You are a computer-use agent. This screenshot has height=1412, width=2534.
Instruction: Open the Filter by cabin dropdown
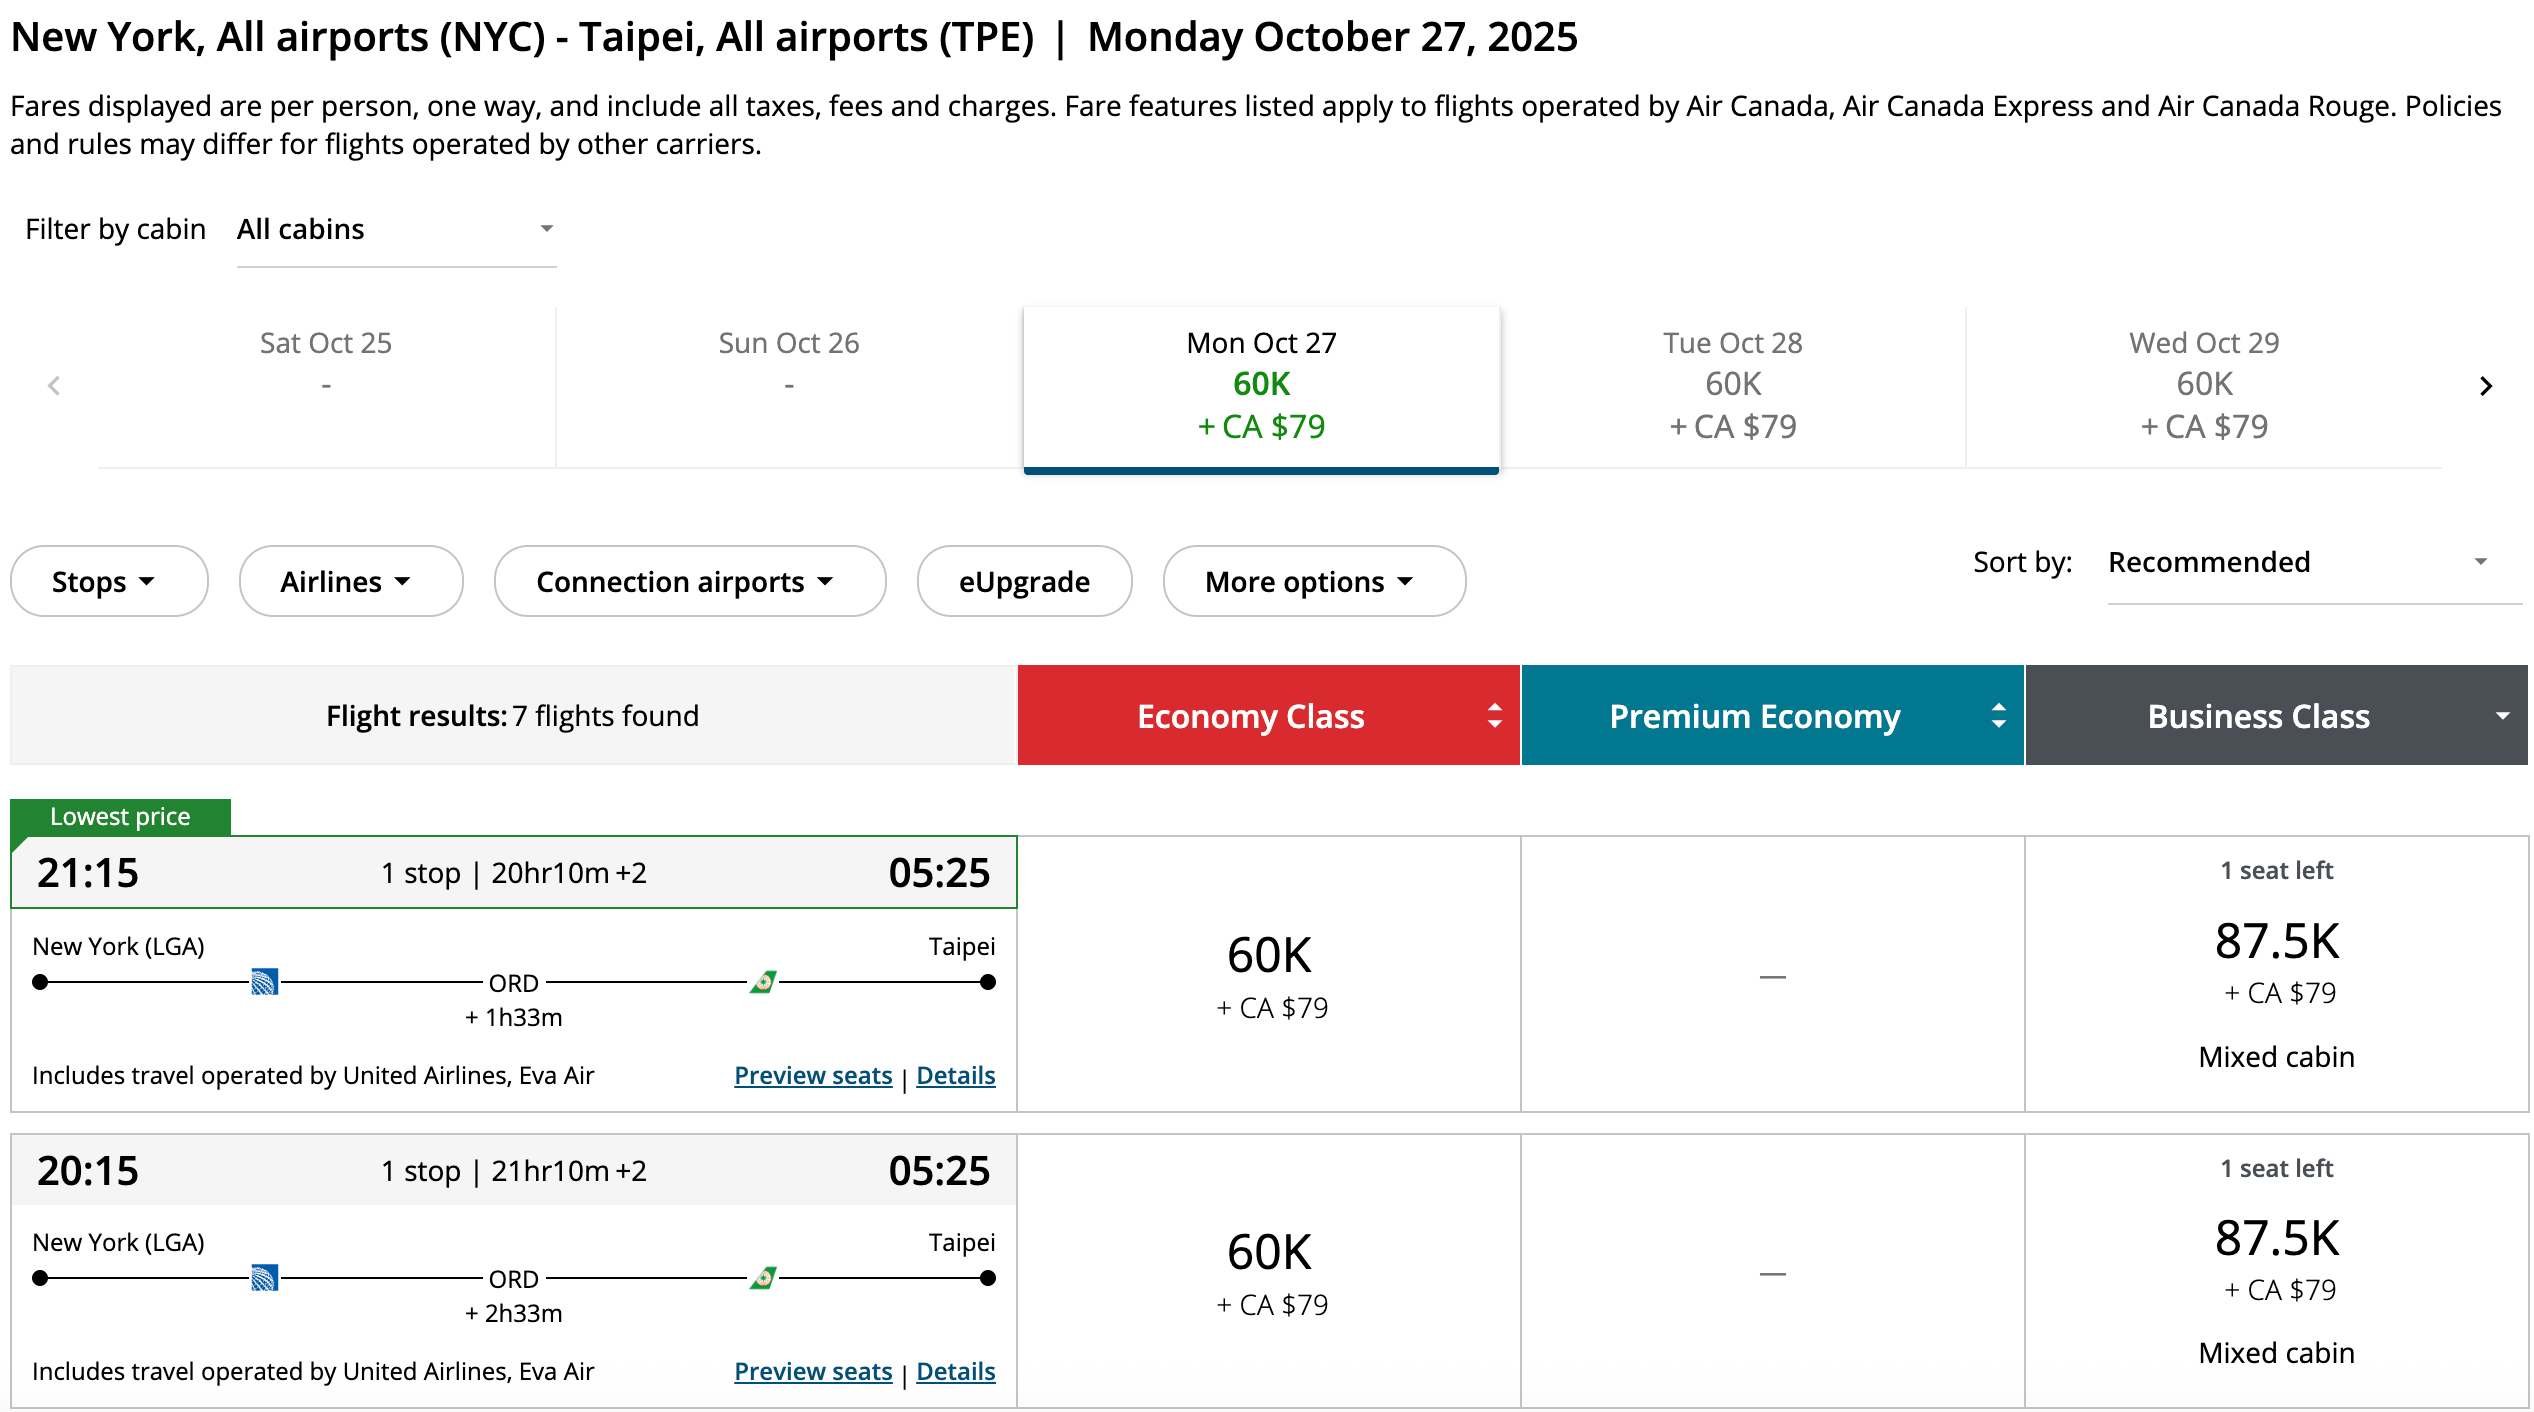pyautogui.click(x=396, y=230)
